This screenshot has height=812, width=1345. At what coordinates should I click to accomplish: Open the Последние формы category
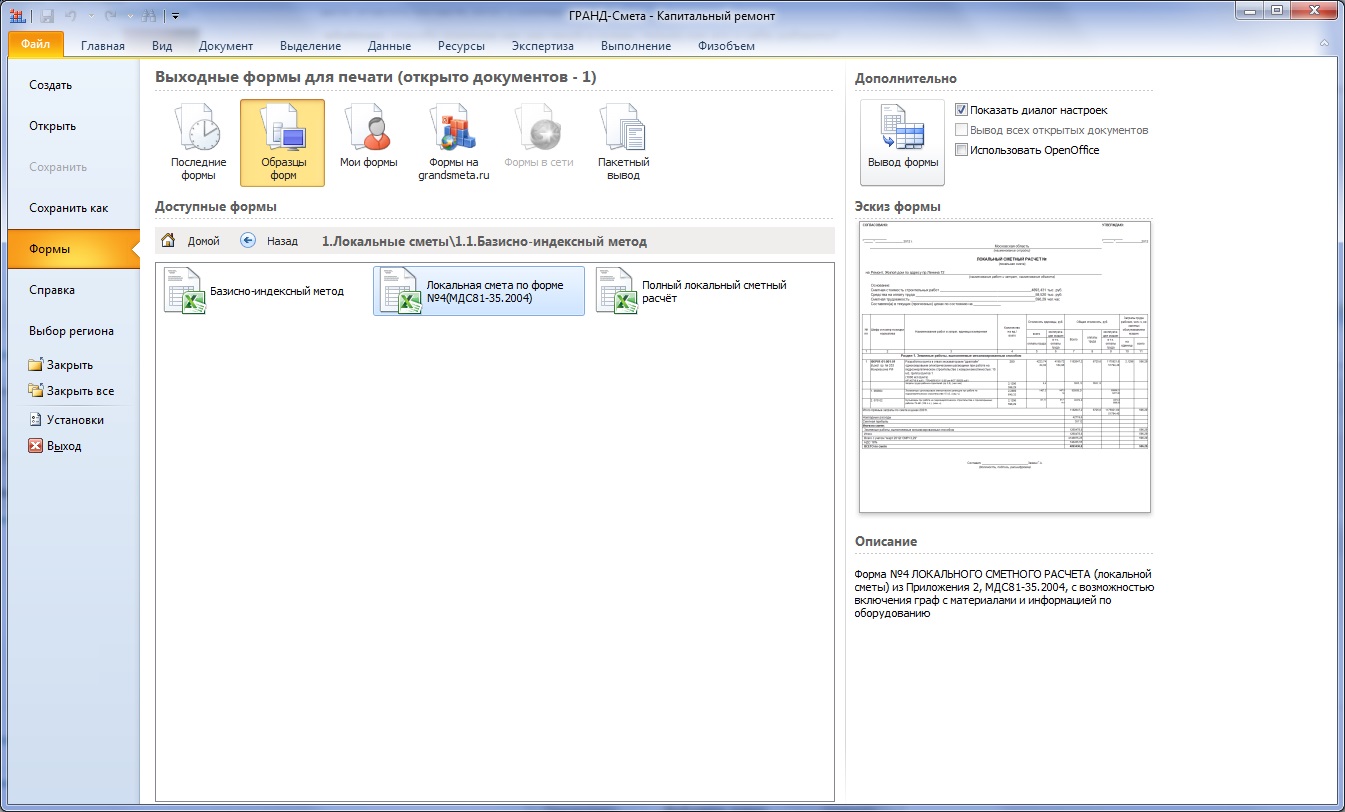point(198,142)
